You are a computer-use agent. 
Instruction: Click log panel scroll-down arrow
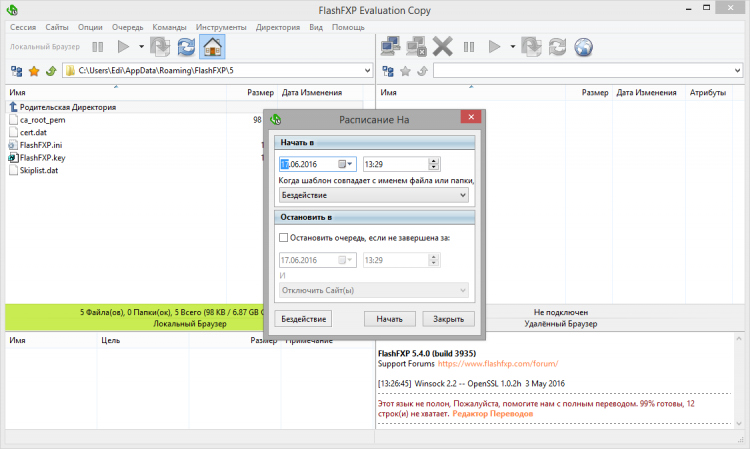point(739,424)
